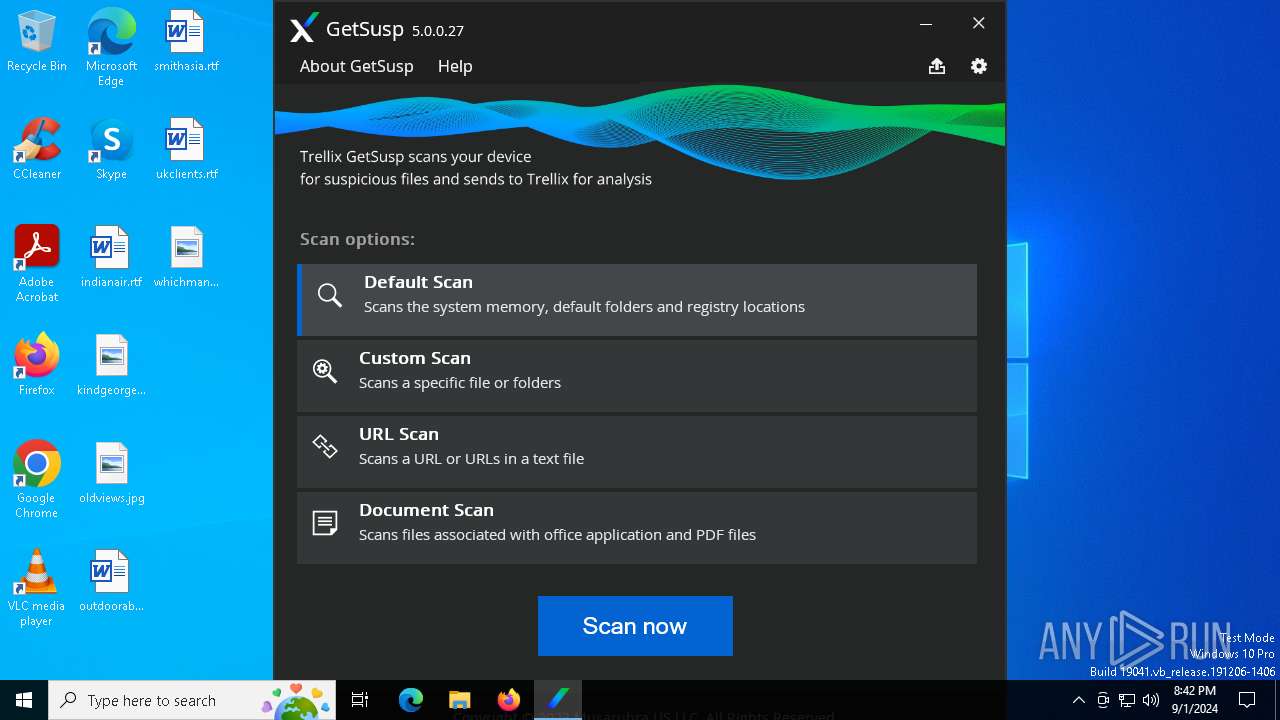Open GetSusp settings gear icon

(x=979, y=66)
